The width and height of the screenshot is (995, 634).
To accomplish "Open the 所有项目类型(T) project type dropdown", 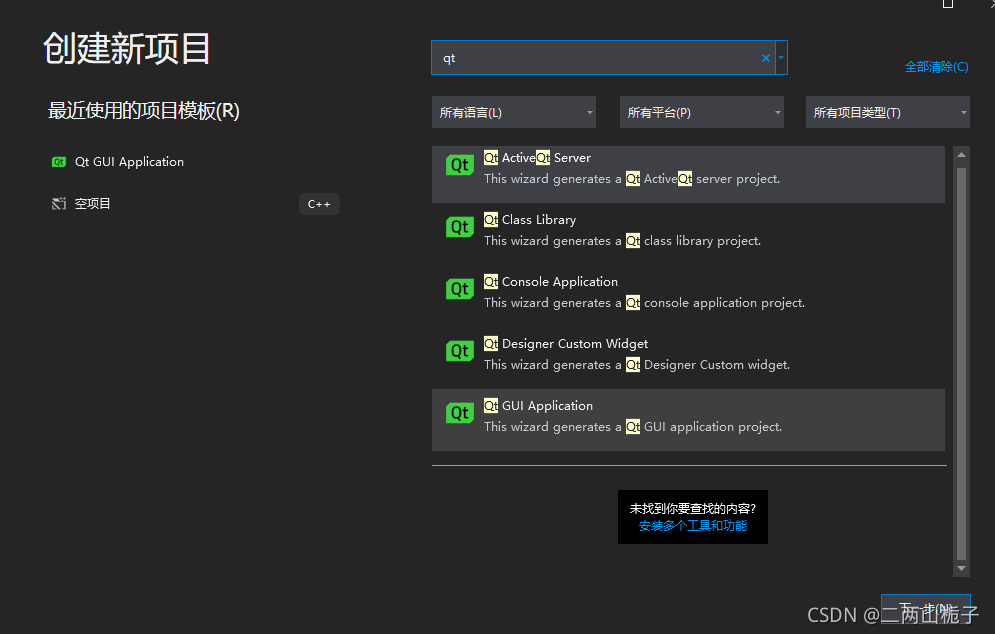I will point(887,112).
